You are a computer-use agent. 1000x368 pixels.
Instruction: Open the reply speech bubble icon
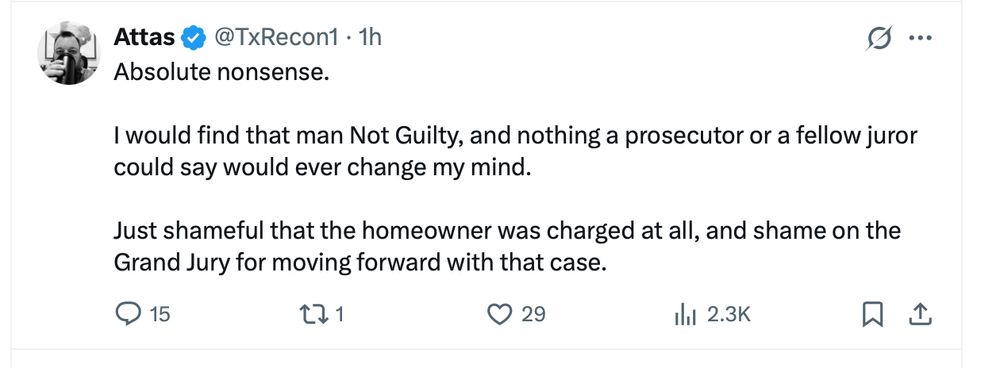(x=129, y=314)
